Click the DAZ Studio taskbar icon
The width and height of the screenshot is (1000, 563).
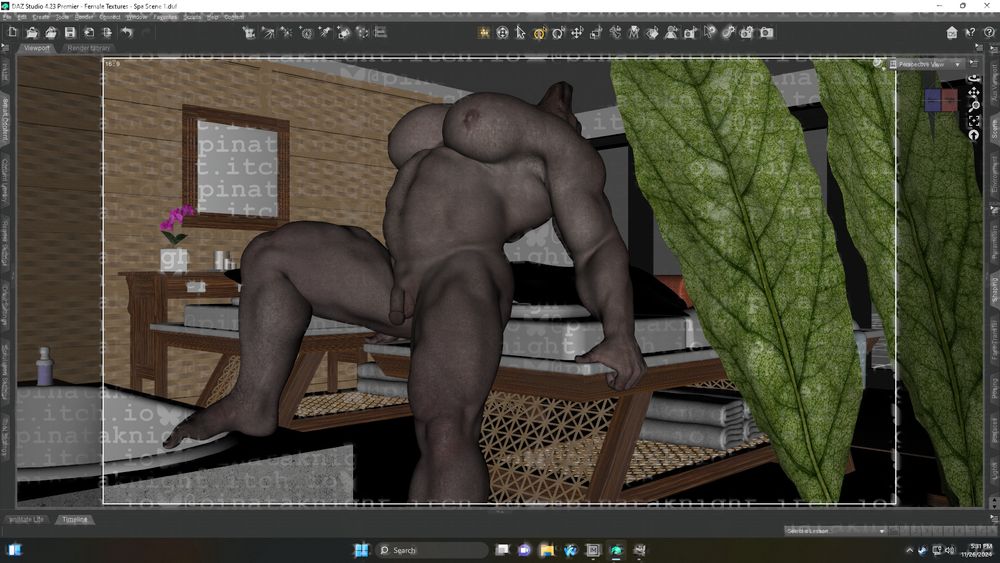point(616,550)
